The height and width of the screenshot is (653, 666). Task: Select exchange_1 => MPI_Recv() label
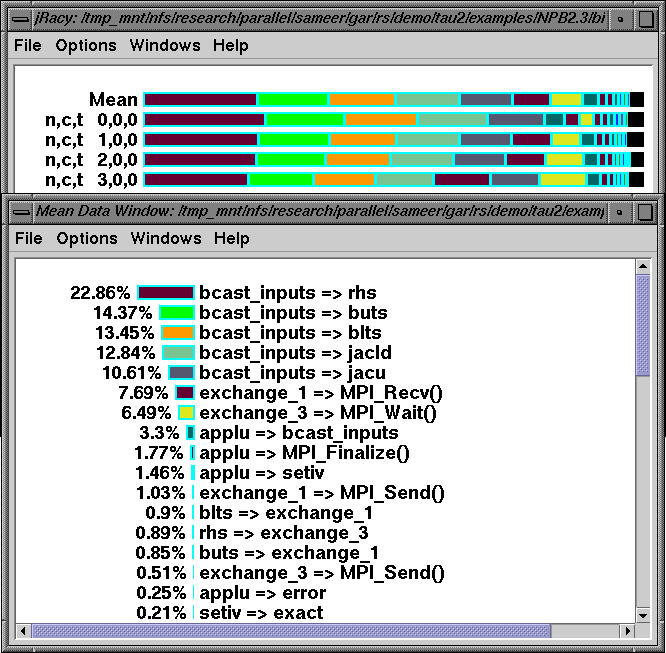point(321,393)
